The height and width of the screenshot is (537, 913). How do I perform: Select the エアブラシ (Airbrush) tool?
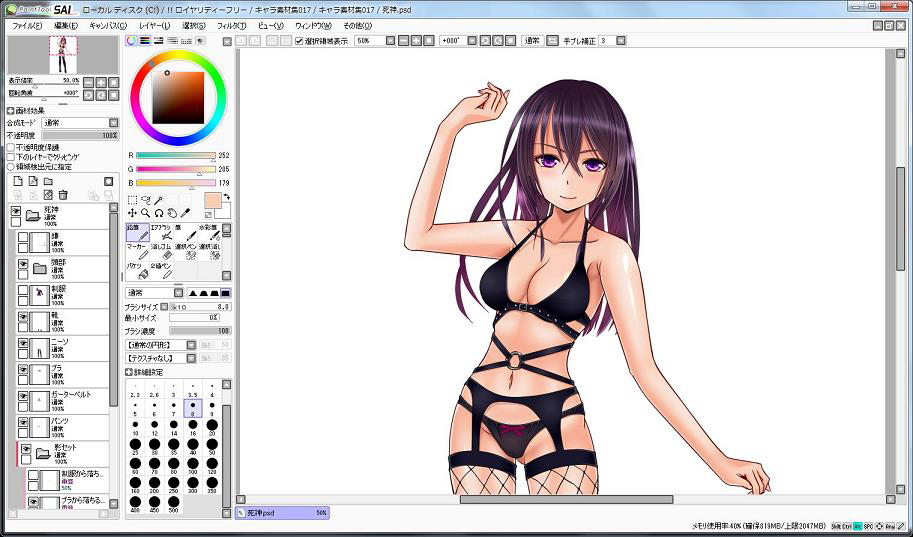click(161, 233)
